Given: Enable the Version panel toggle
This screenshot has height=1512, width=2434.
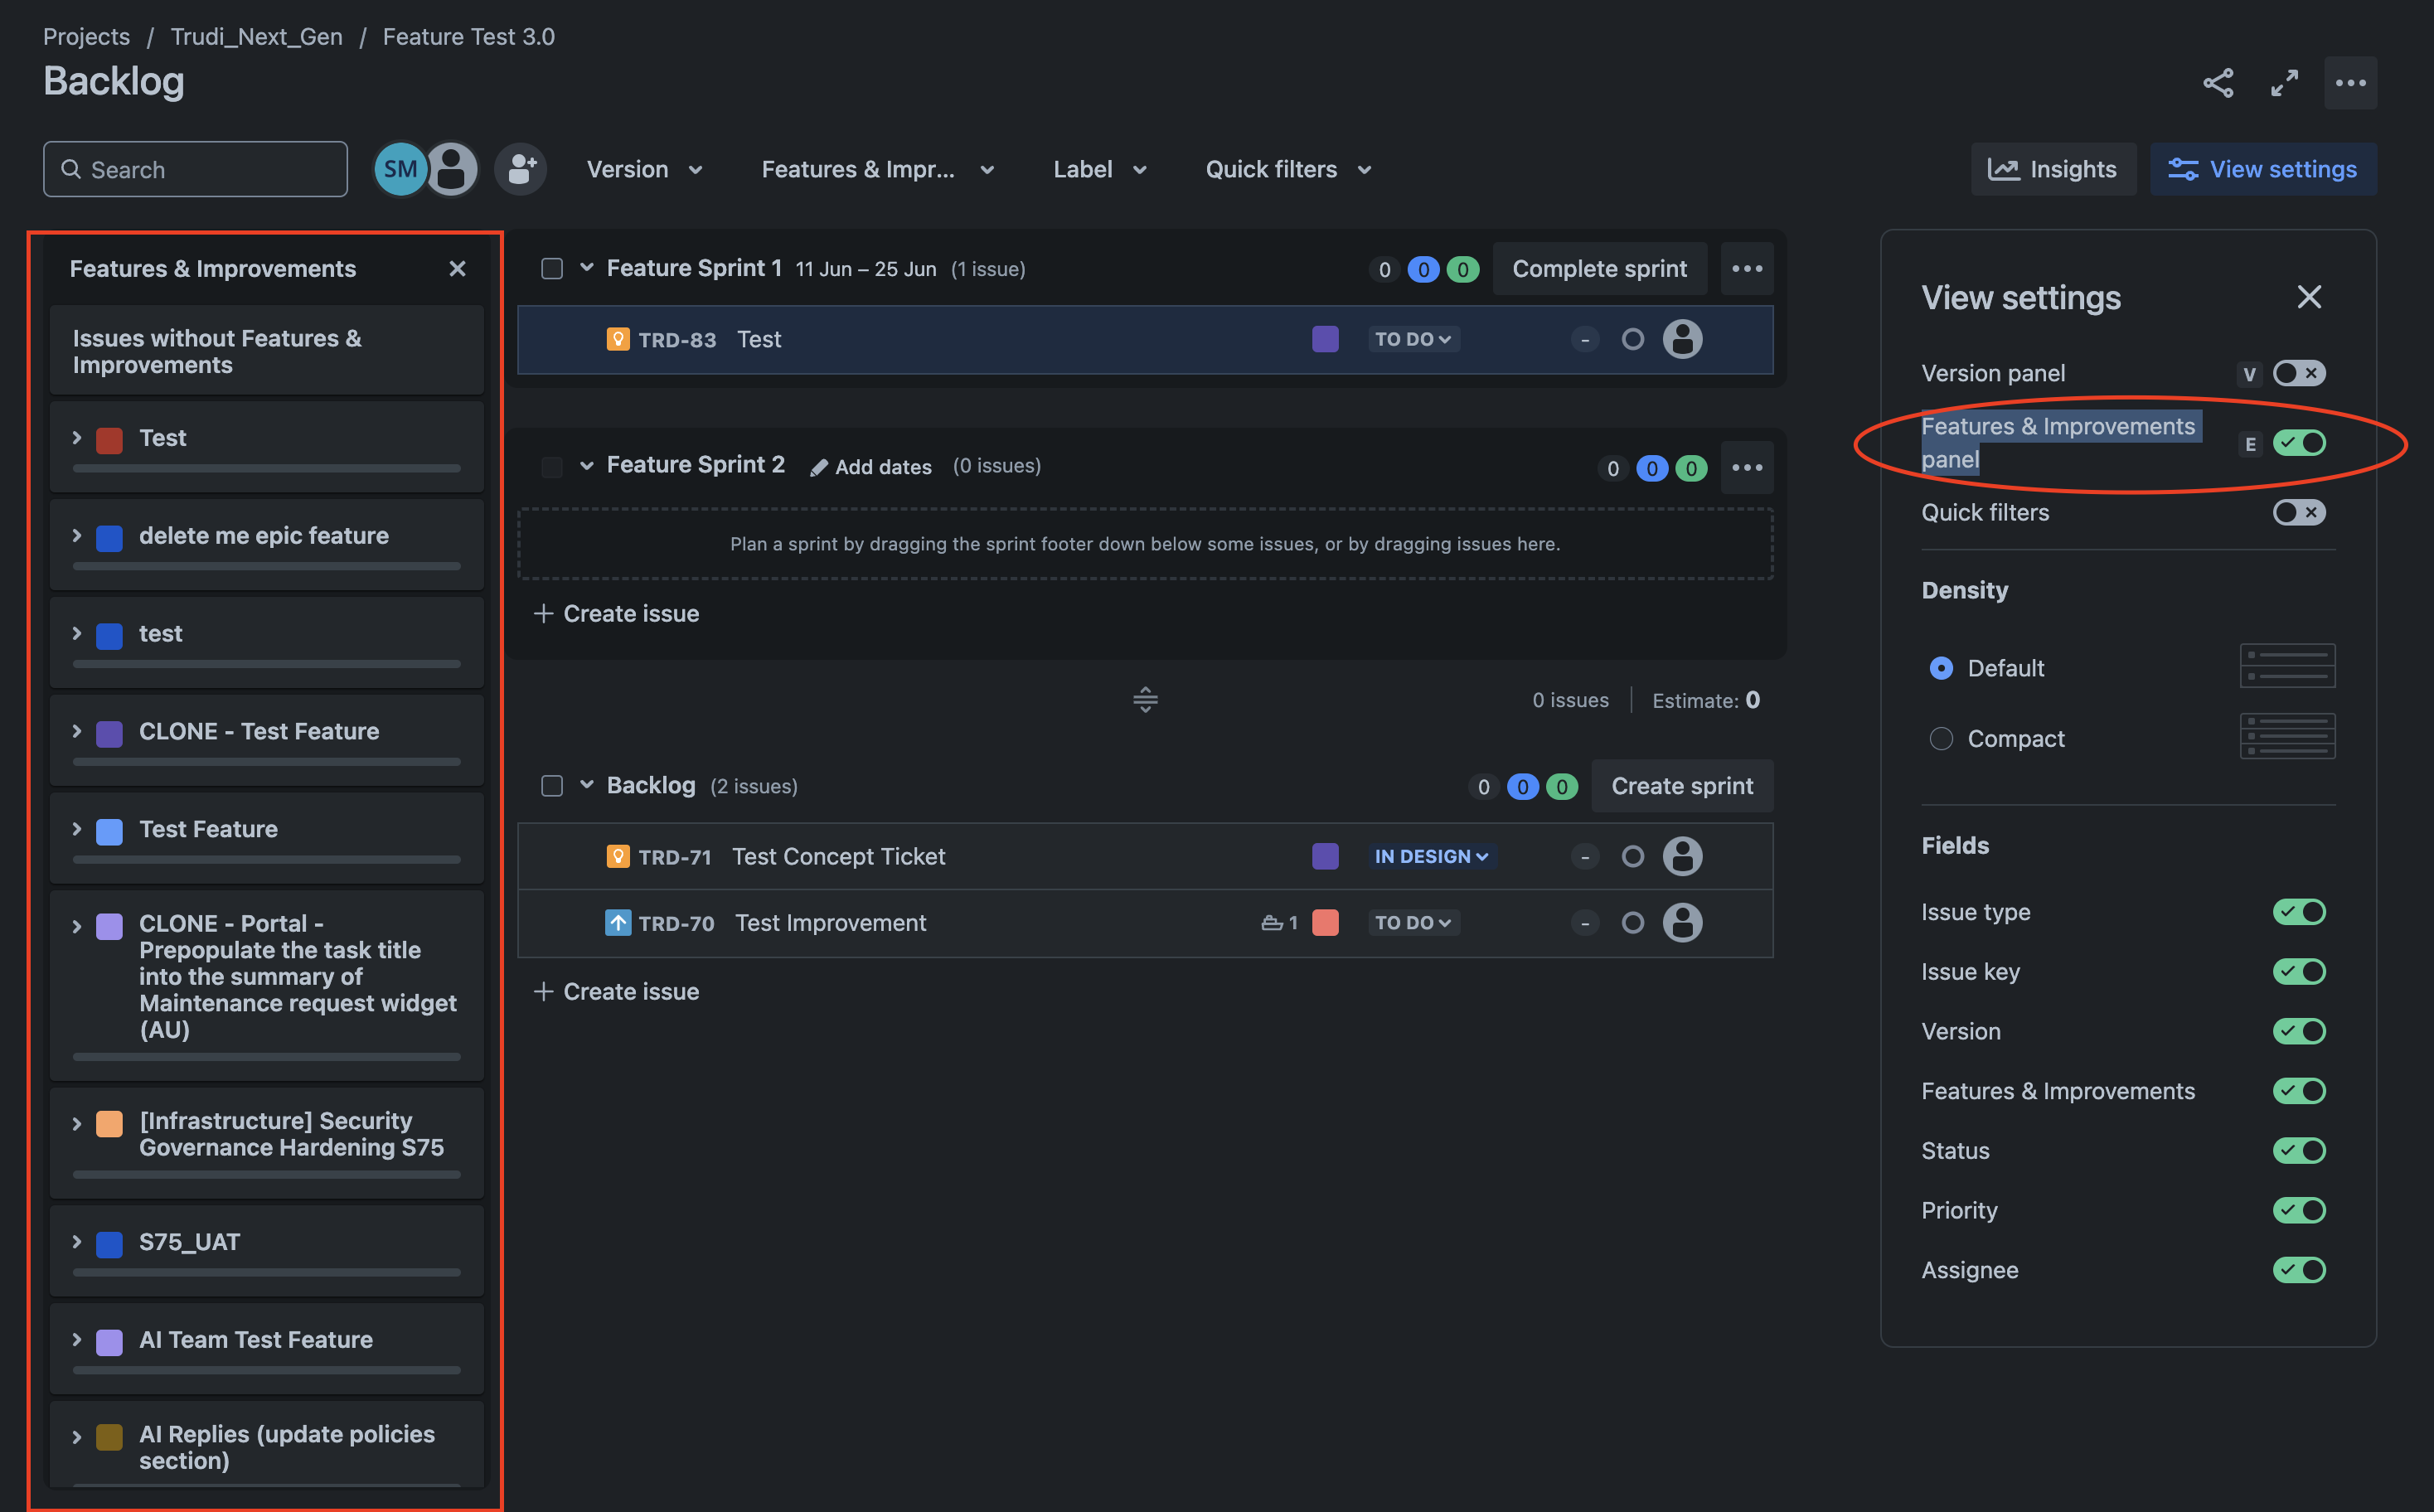Looking at the screenshot, I should pyautogui.click(x=2299, y=373).
